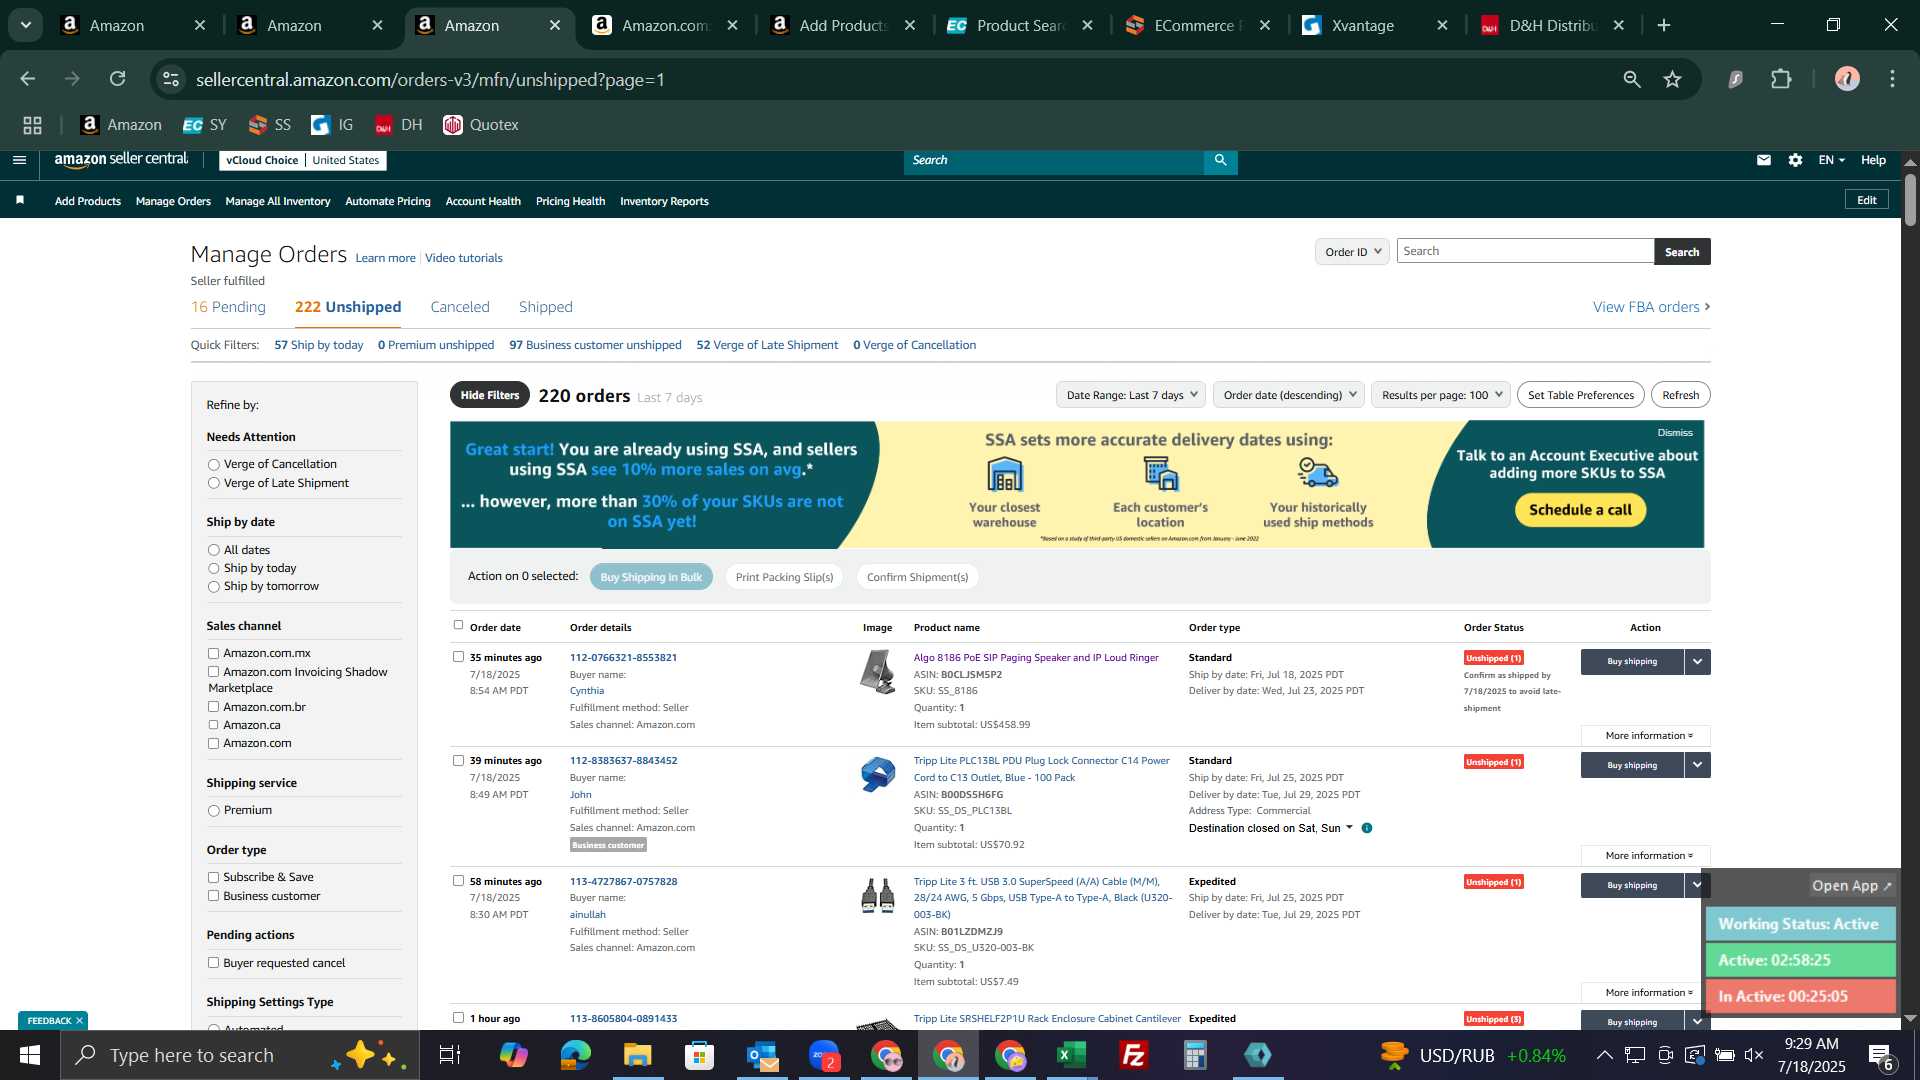1920x1080 pixels.
Task: Open Order date (descending) sort dropdown
Action: click(x=1289, y=395)
